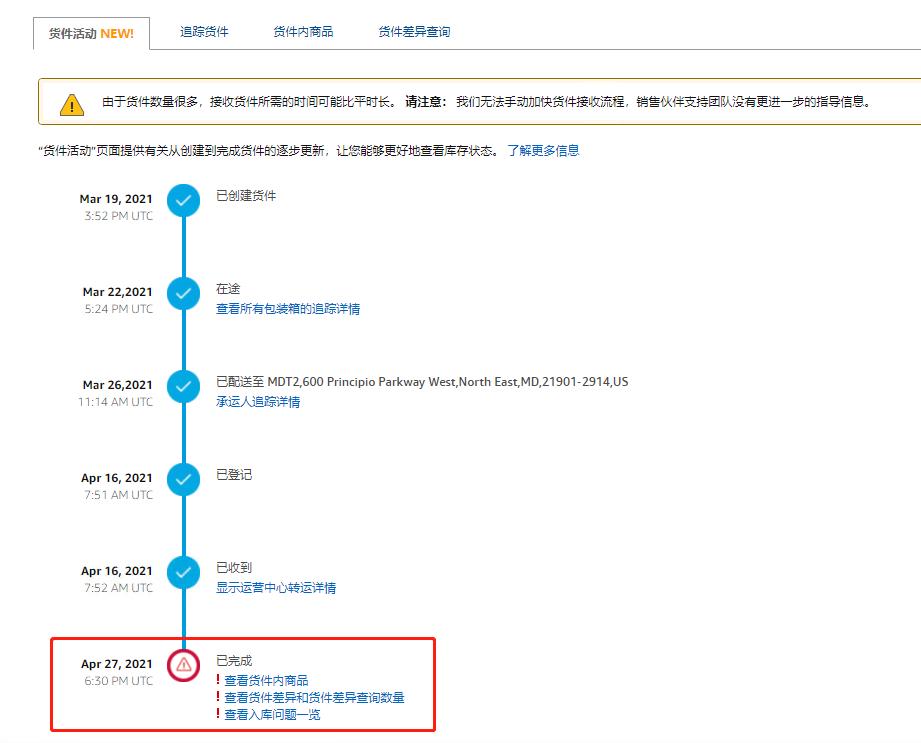Viewport: 921px width, 743px height.
Task: Select the checkmark icon next to 已收到
Action: click(x=182, y=571)
